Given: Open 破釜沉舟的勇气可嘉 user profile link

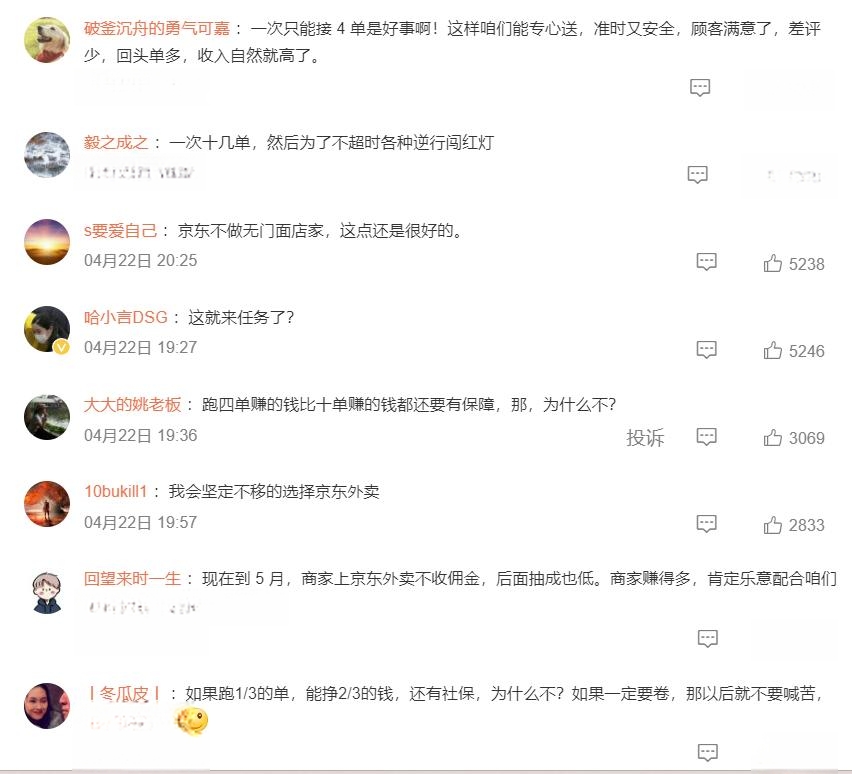Looking at the screenshot, I should (x=156, y=28).
